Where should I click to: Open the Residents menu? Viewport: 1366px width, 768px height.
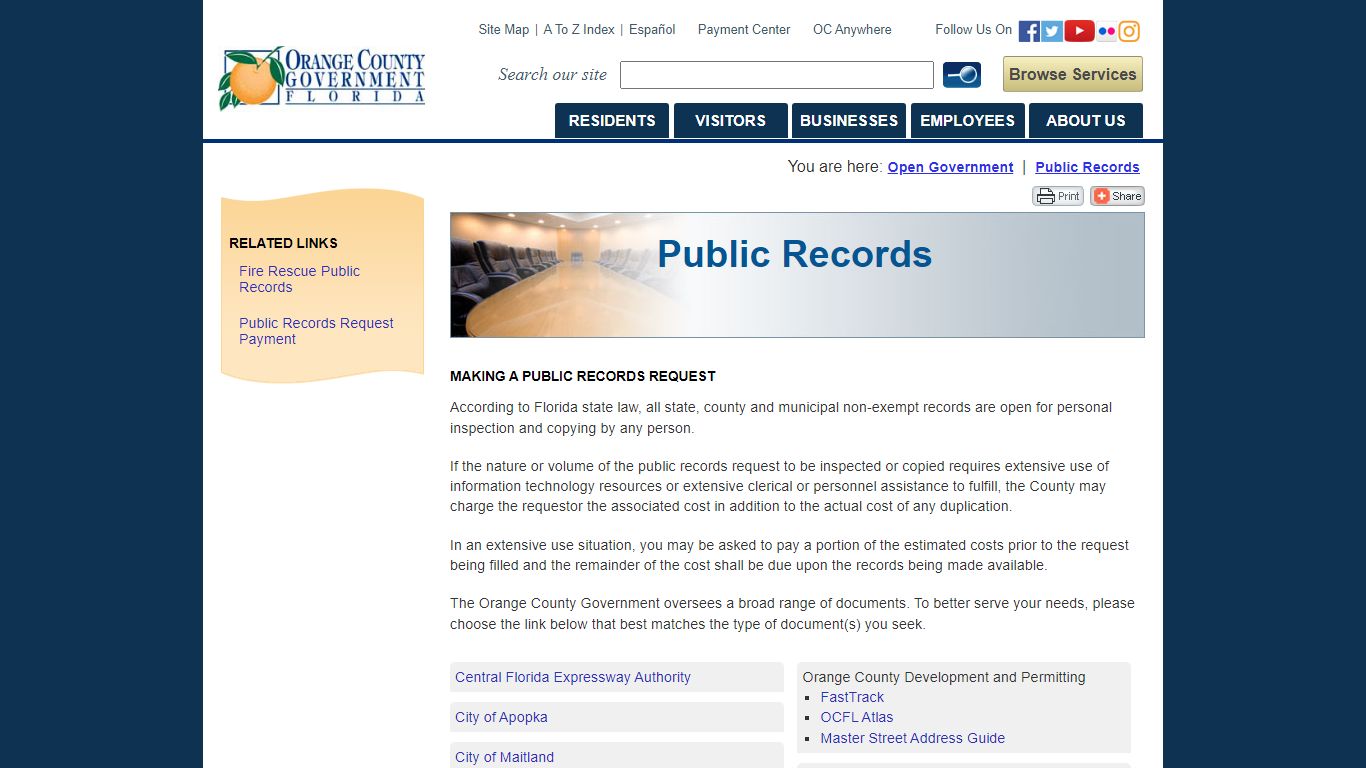pos(612,120)
